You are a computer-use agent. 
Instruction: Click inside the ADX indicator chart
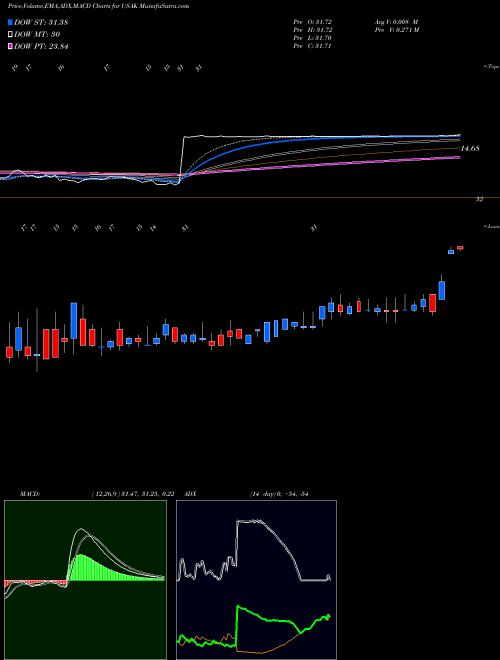[x=256, y=580]
